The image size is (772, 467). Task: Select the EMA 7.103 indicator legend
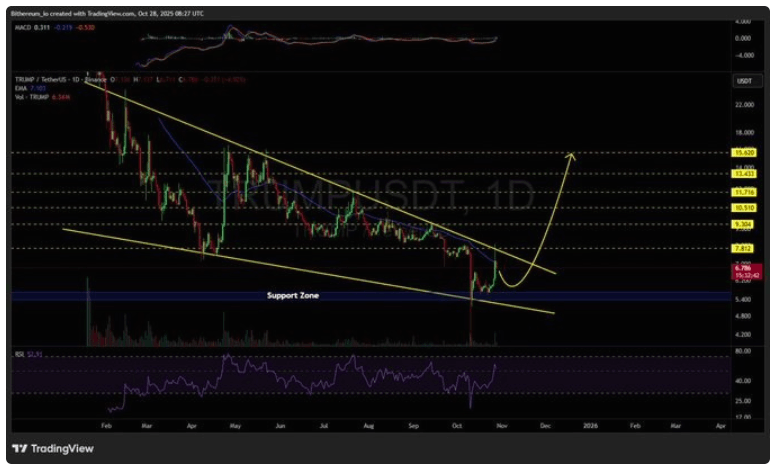[x=31, y=88]
